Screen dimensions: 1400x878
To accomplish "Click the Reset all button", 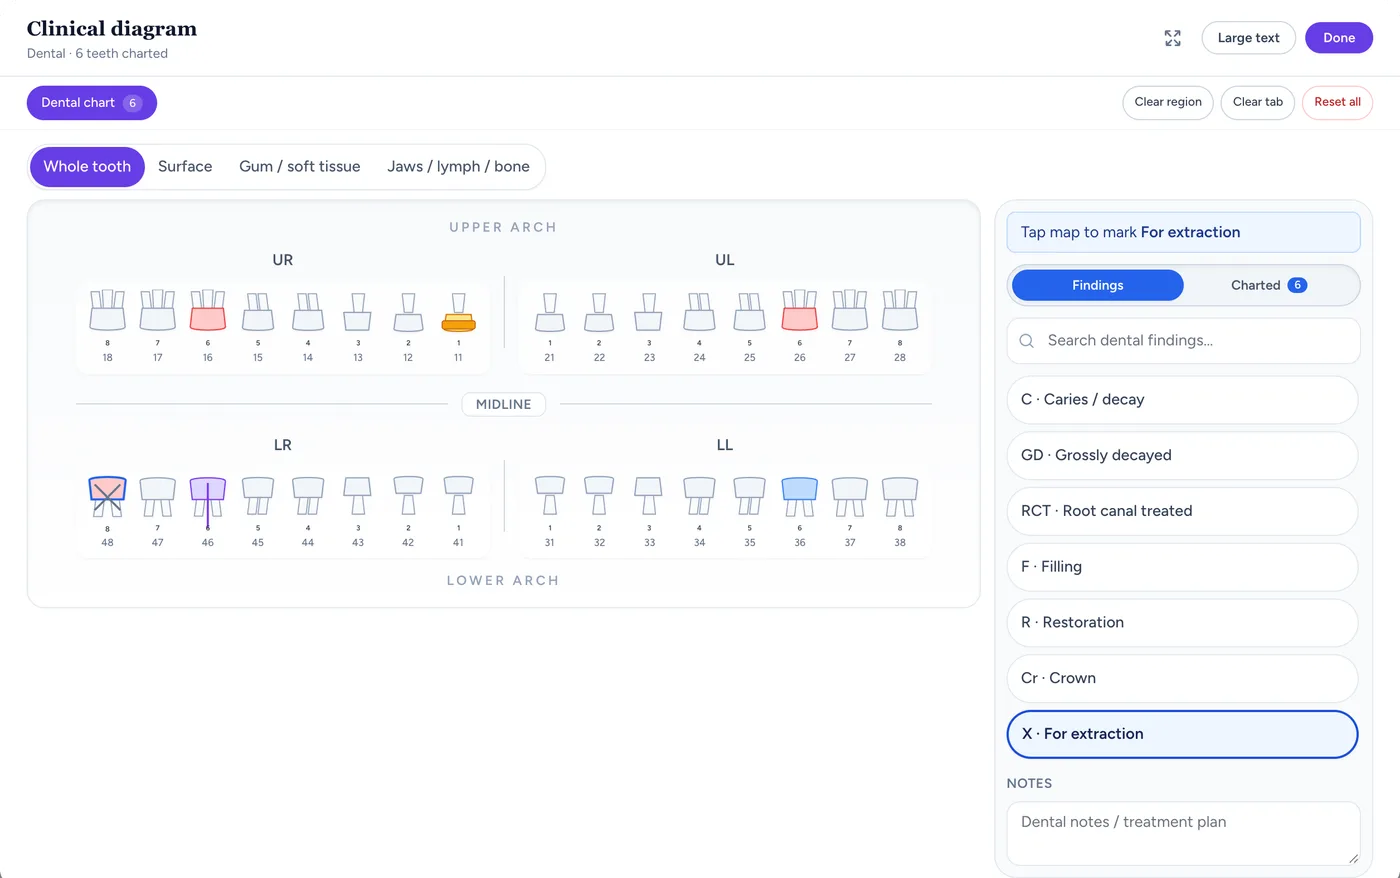I will pyautogui.click(x=1337, y=103).
